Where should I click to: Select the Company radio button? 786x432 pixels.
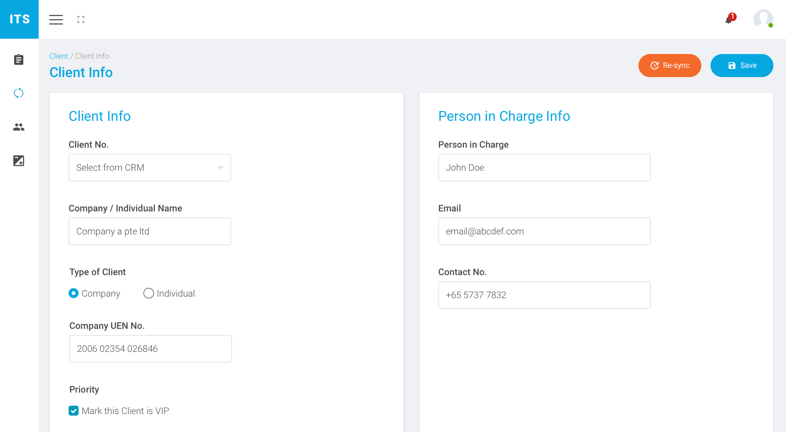pos(74,293)
